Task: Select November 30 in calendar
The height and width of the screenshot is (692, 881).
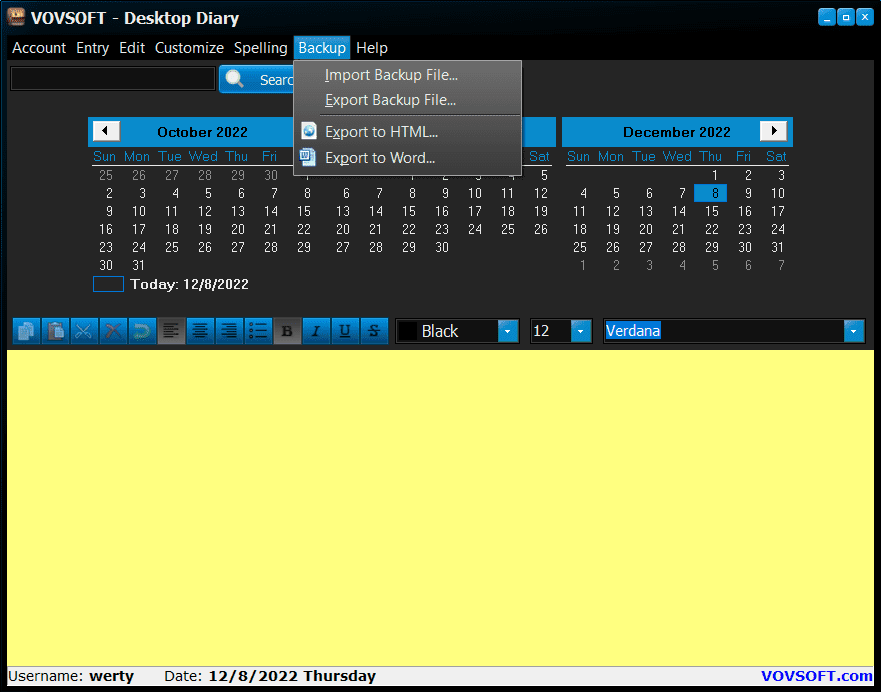Action: (442, 247)
